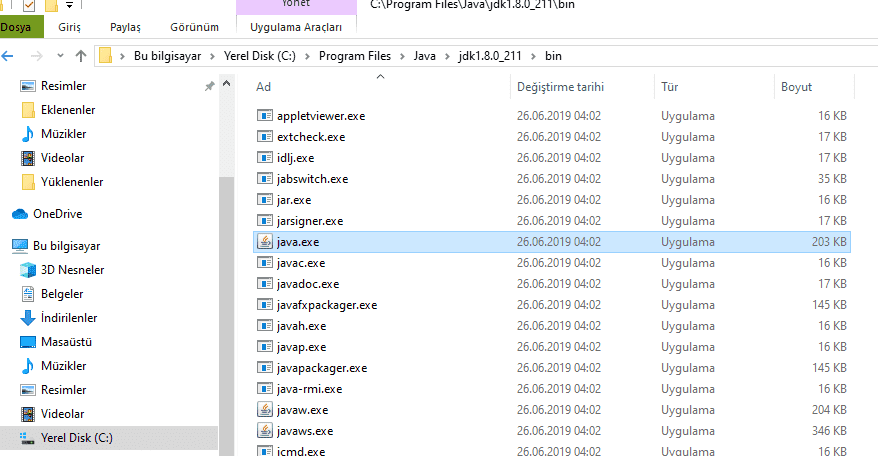Click the bin breadcrumb segment
878x456 pixels.
(553, 56)
